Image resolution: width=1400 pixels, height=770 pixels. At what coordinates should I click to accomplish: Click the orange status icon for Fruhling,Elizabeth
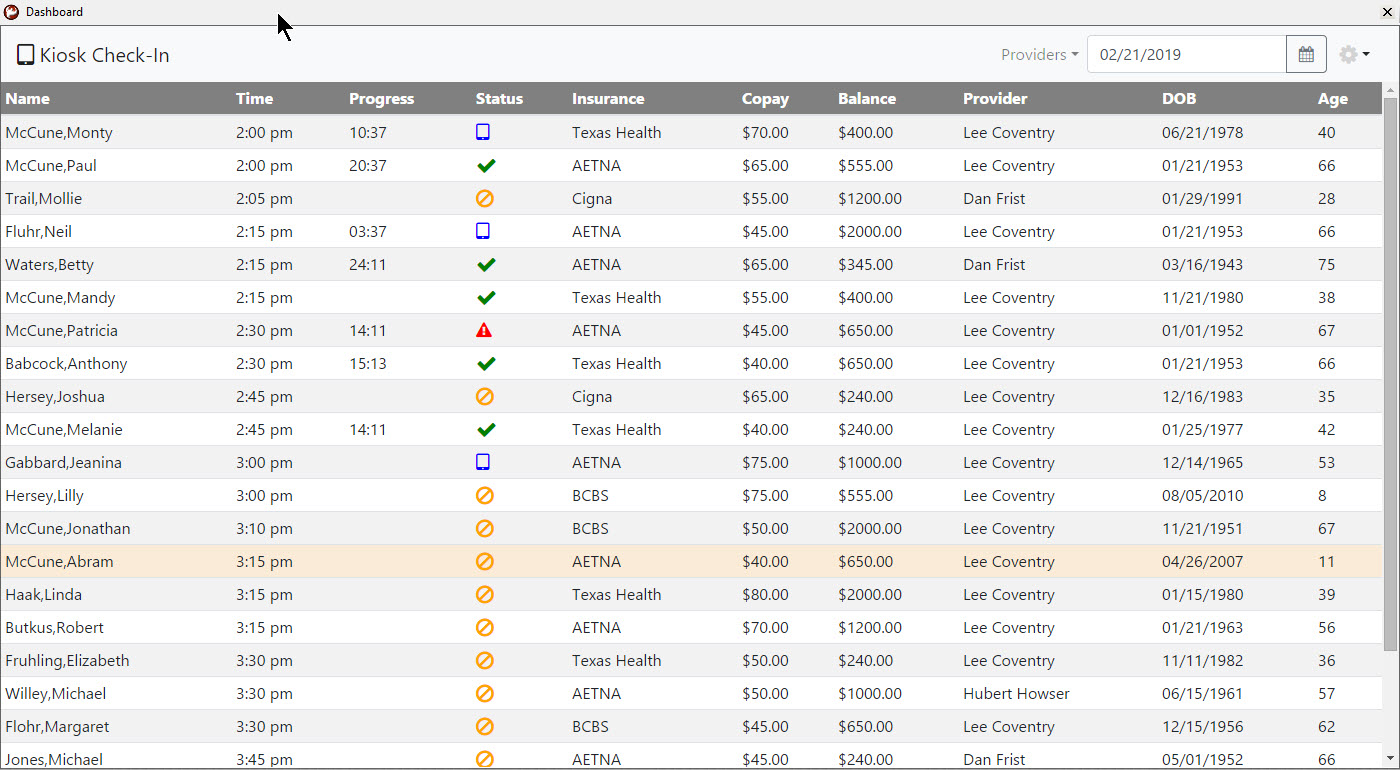[x=485, y=660]
